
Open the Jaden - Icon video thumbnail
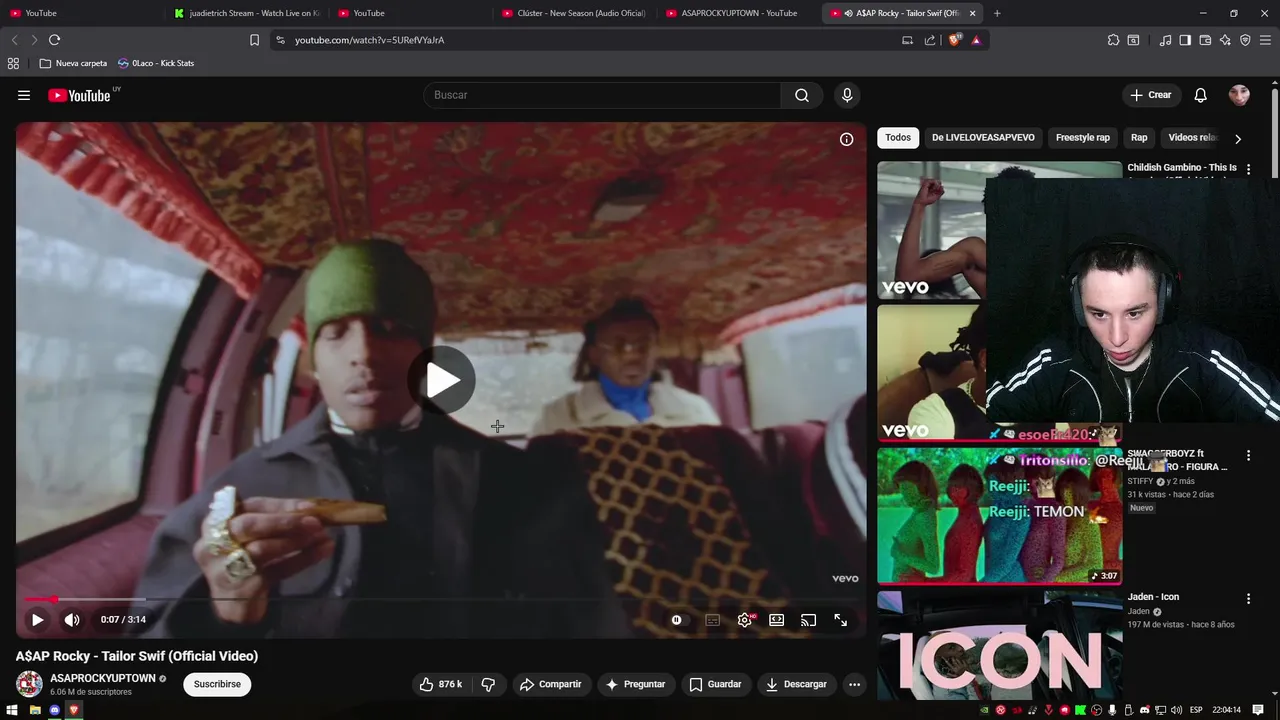999,645
